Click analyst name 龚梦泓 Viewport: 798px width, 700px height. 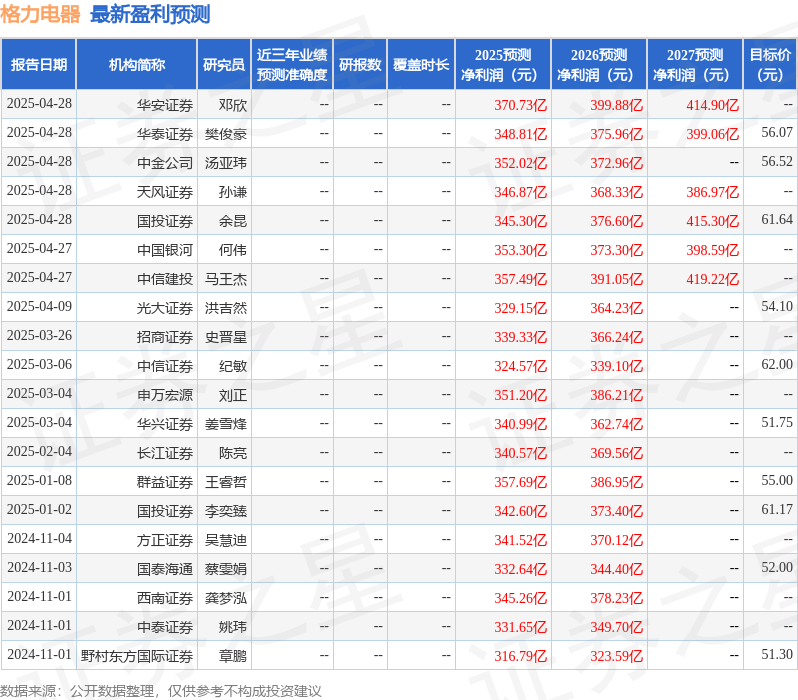click(x=226, y=599)
